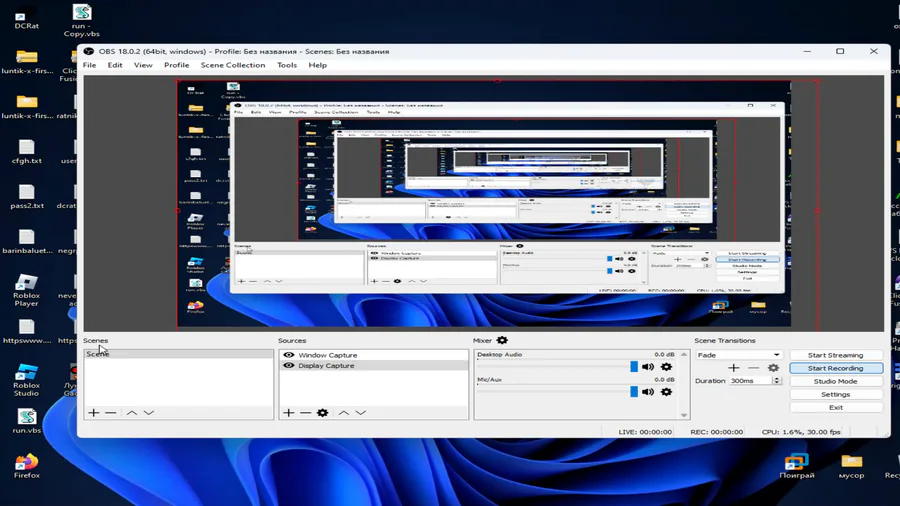Toggle Display Capture visibility eye

pyautogui.click(x=289, y=365)
